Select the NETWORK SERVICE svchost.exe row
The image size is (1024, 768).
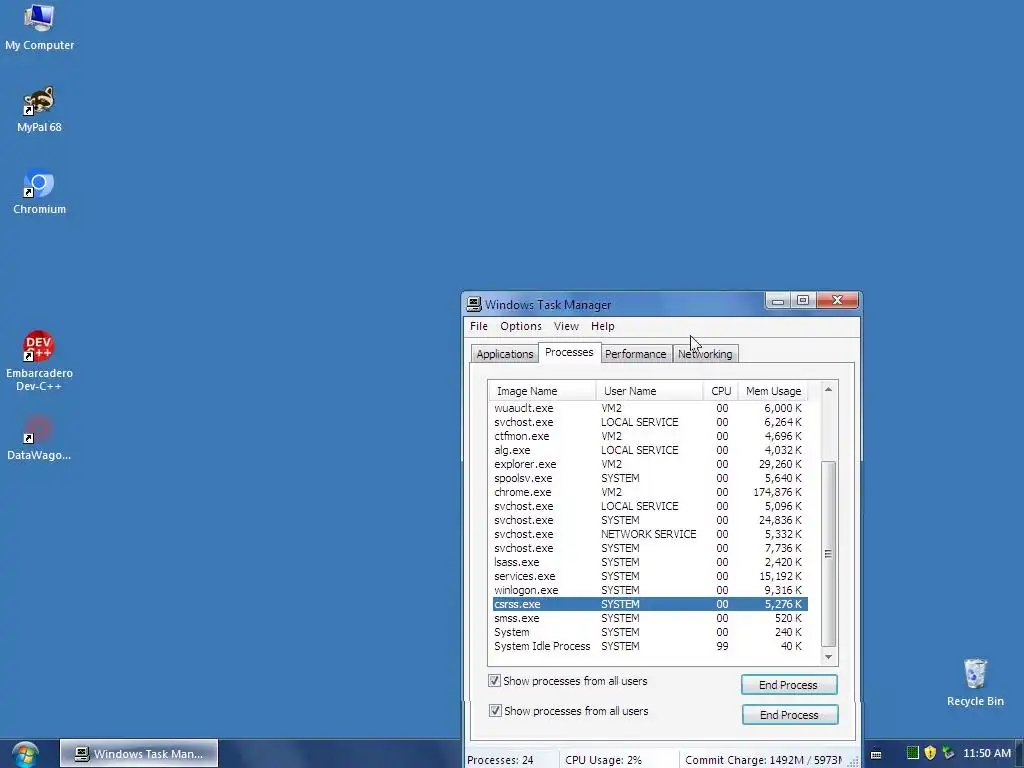[650, 534]
